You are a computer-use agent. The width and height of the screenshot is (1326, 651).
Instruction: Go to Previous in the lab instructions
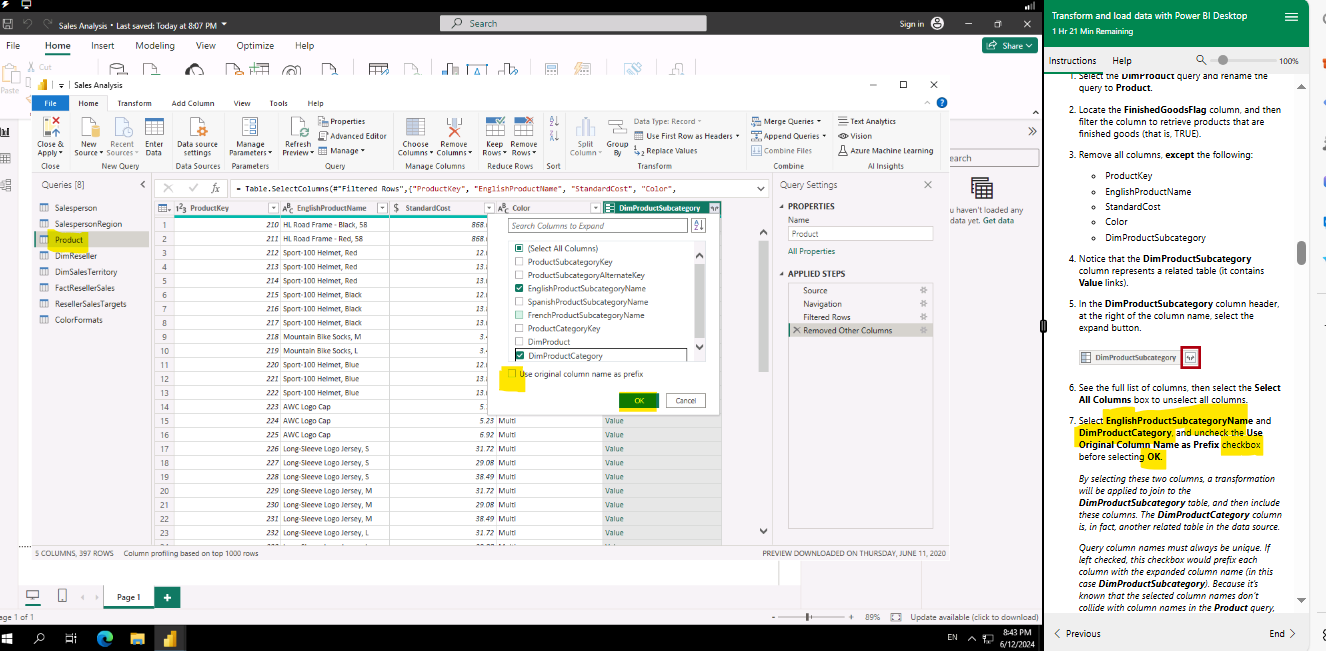click(x=1077, y=634)
